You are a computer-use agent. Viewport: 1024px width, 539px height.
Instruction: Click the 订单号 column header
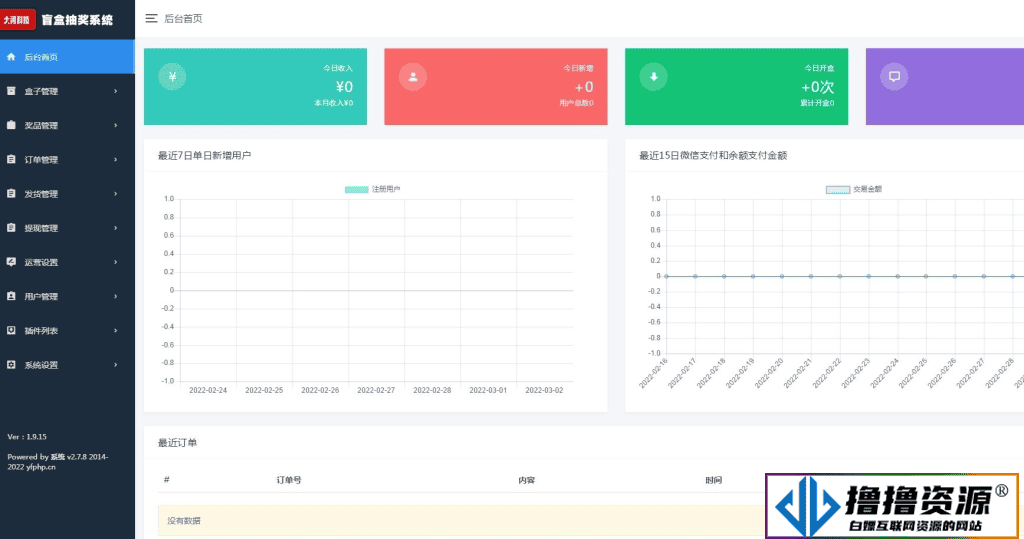289,480
